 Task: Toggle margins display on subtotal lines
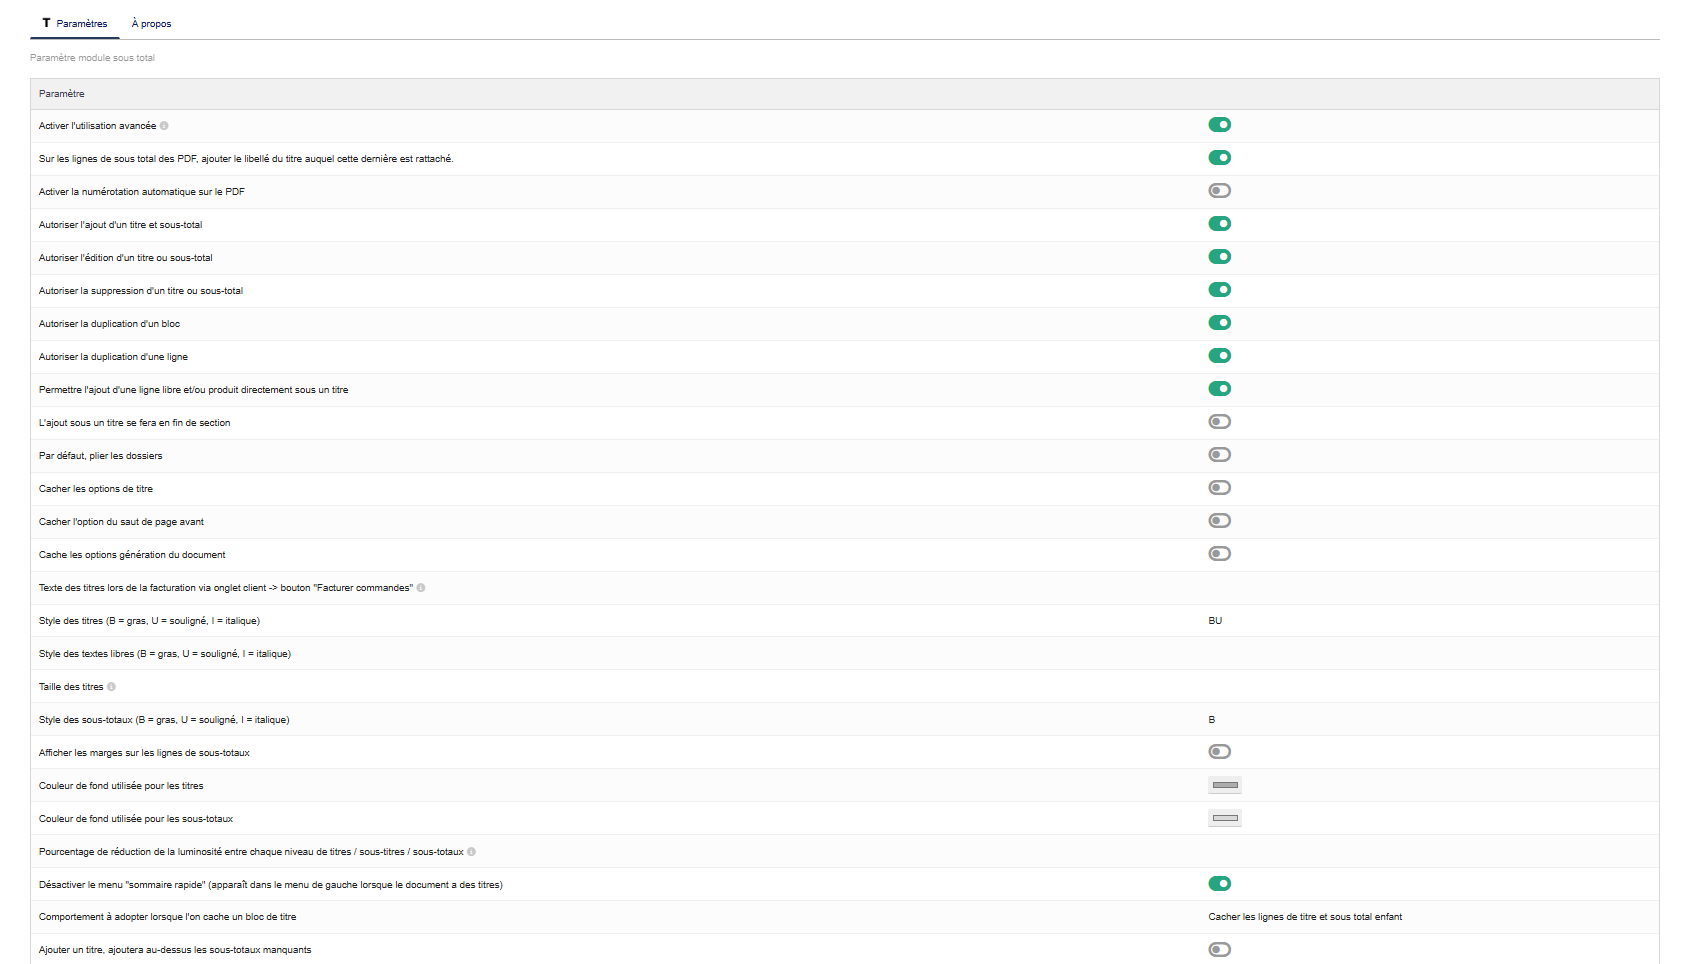(1219, 752)
